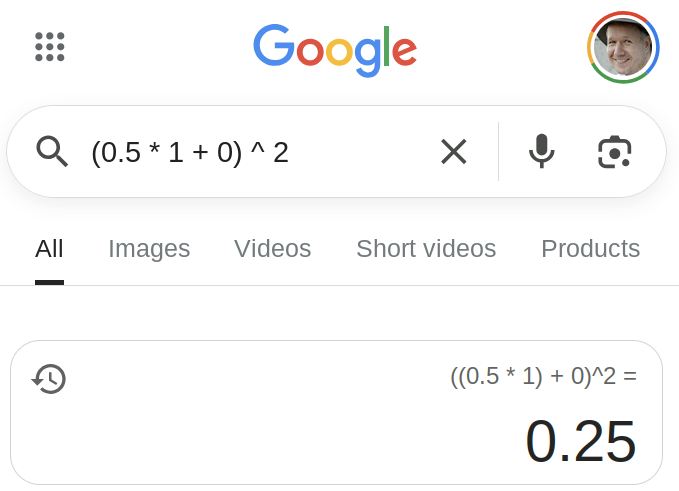Clear the search query with X

point(453,151)
